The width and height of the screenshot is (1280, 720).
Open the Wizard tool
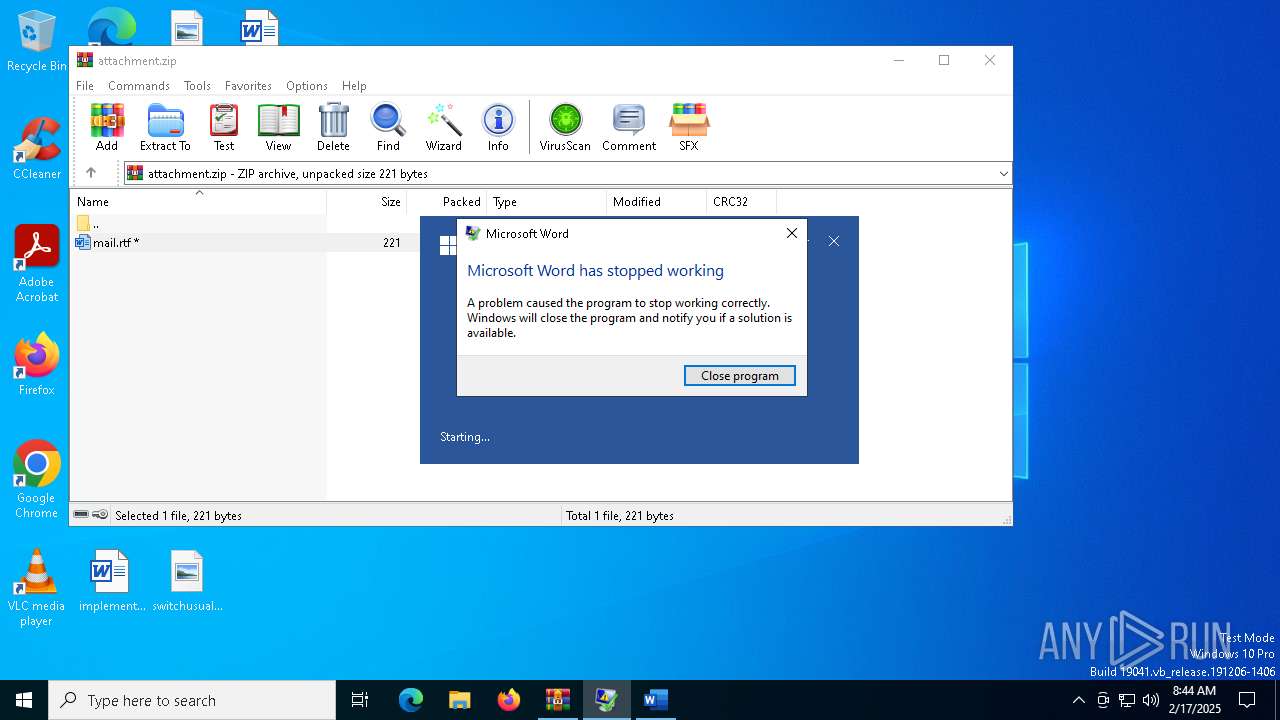coord(443,127)
